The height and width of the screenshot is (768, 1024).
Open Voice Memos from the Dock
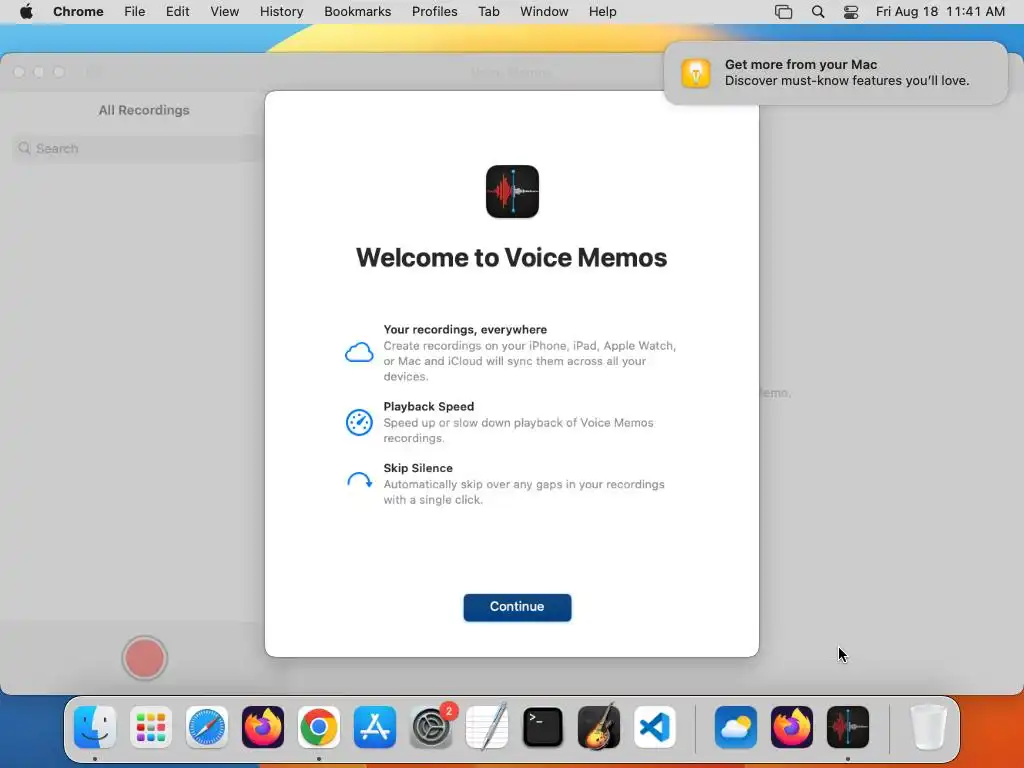[x=848, y=727]
